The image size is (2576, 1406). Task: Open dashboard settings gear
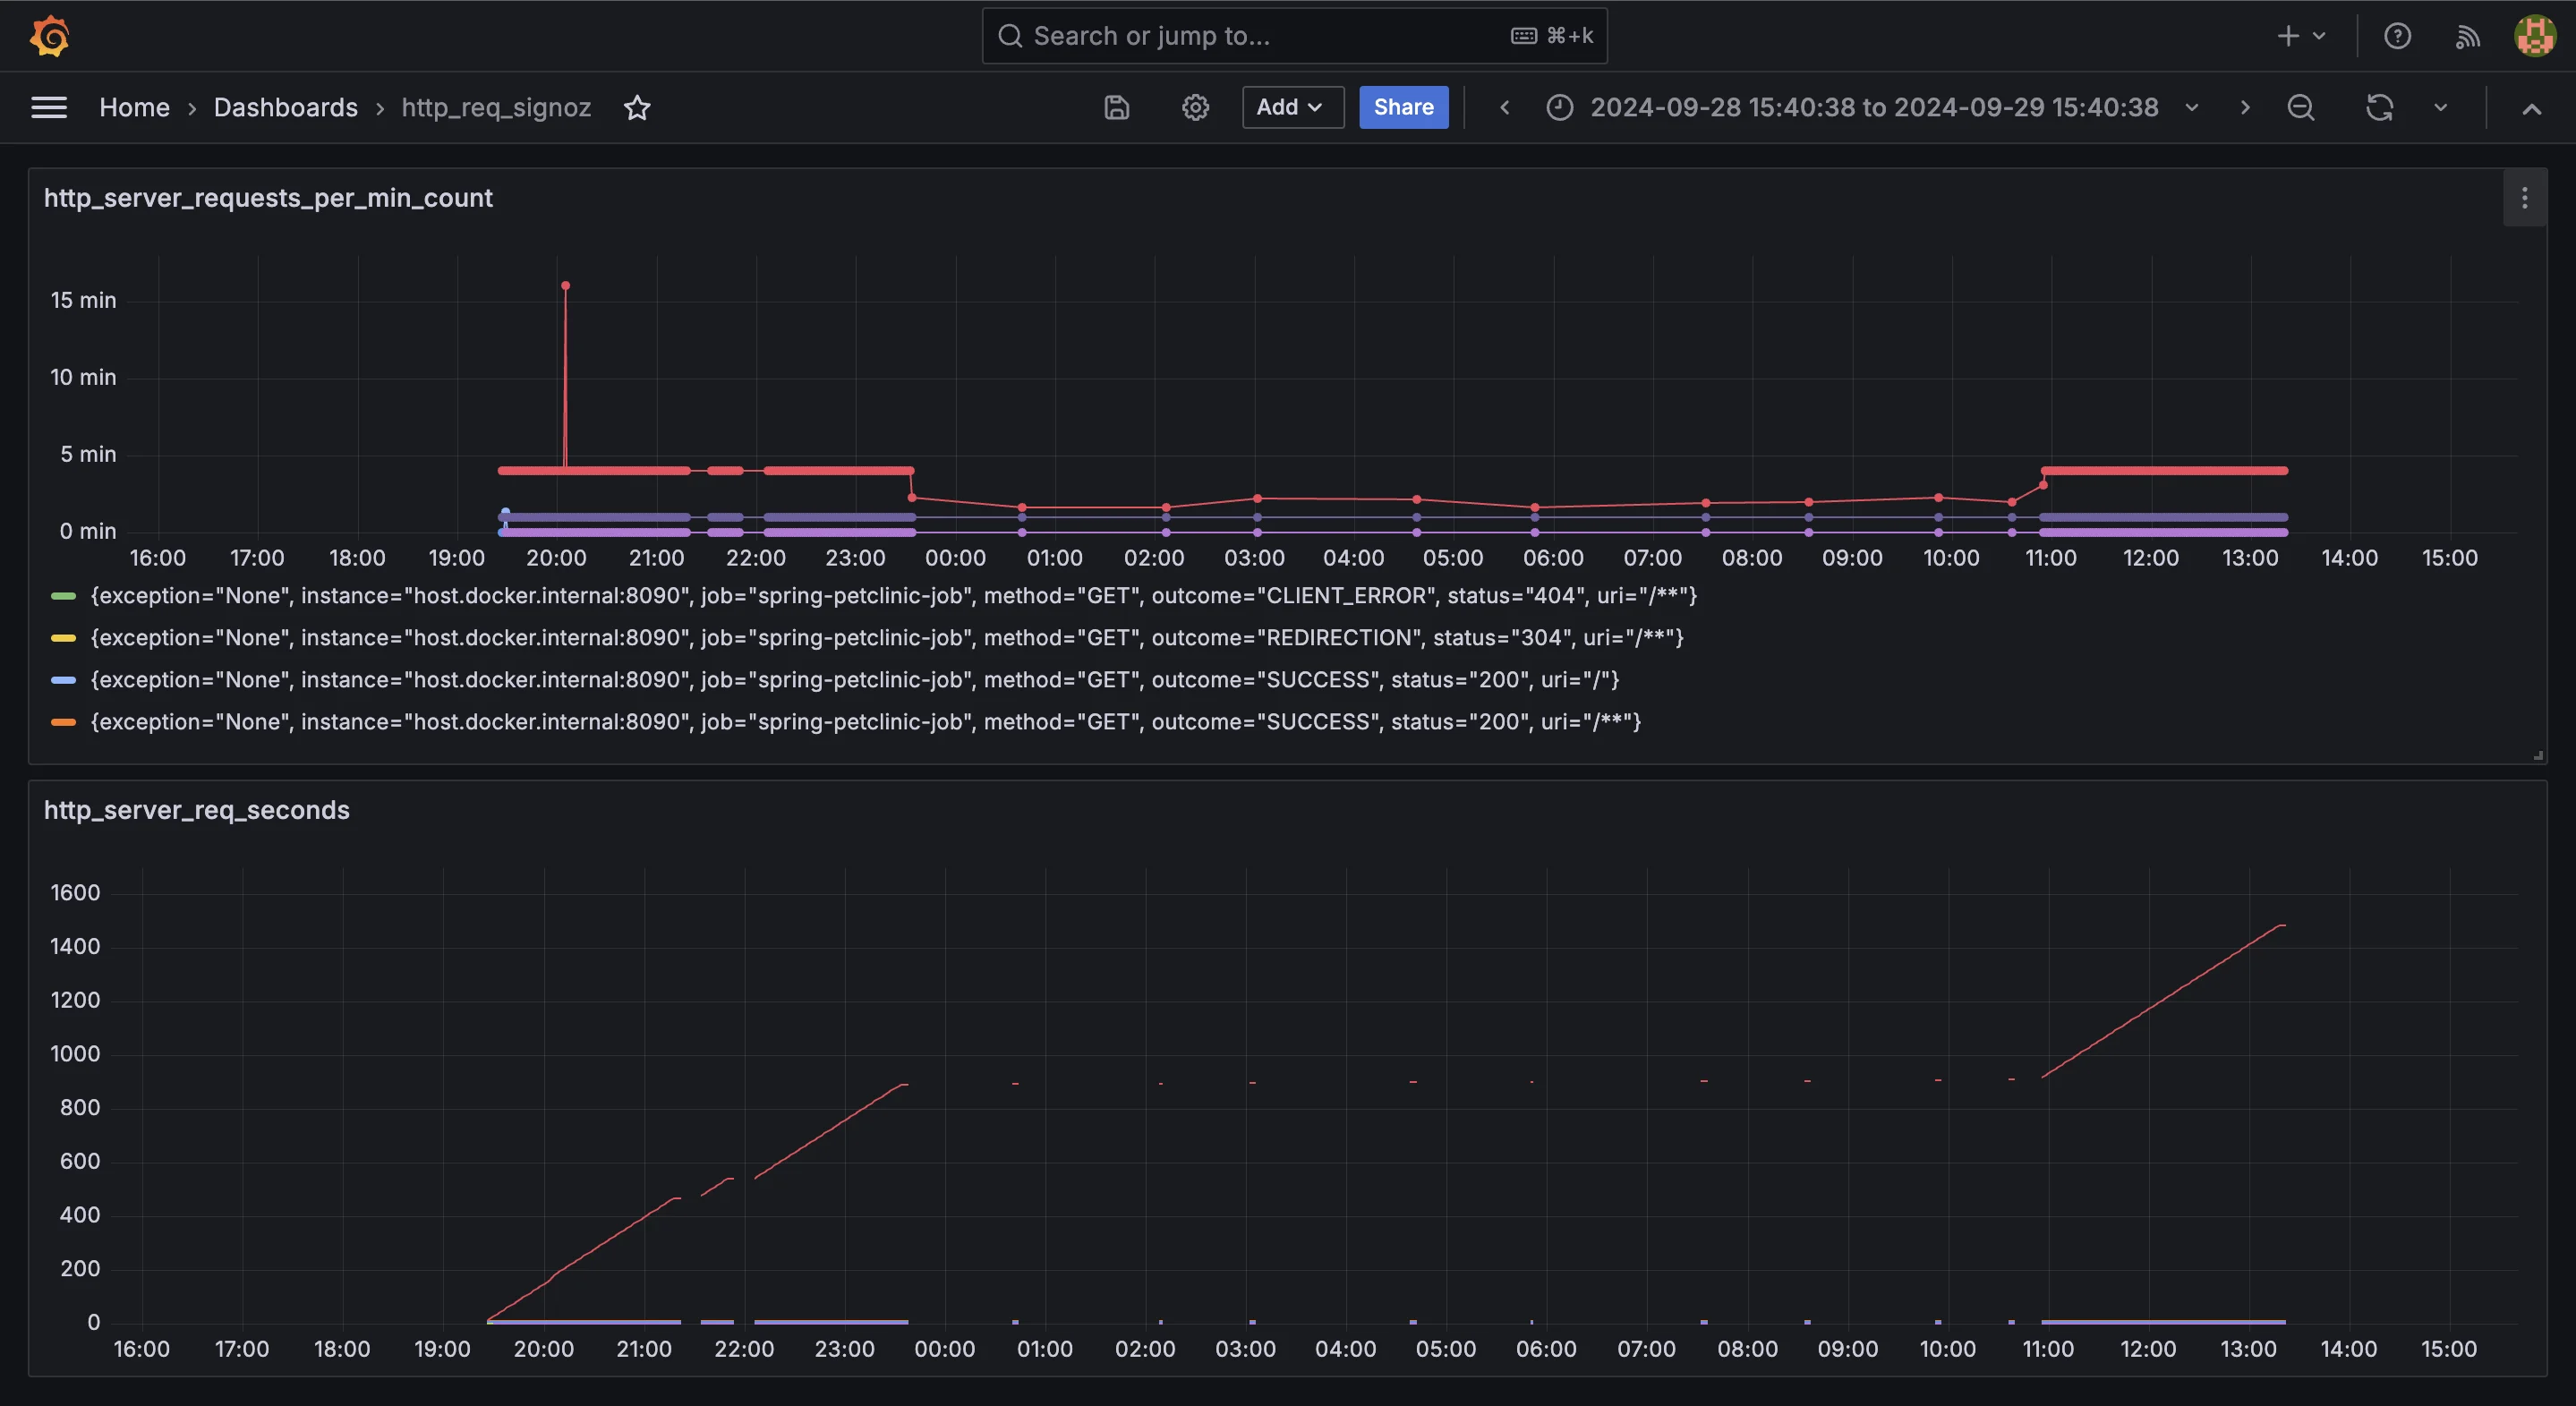(x=1195, y=107)
